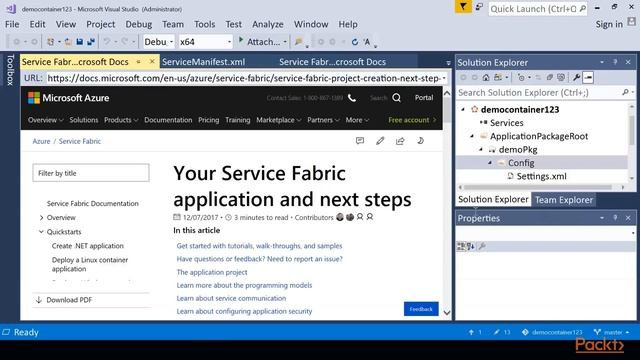The height and width of the screenshot is (360, 640).
Task: Click Solution Explorer Properties wrench icon
Action: point(576,77)
